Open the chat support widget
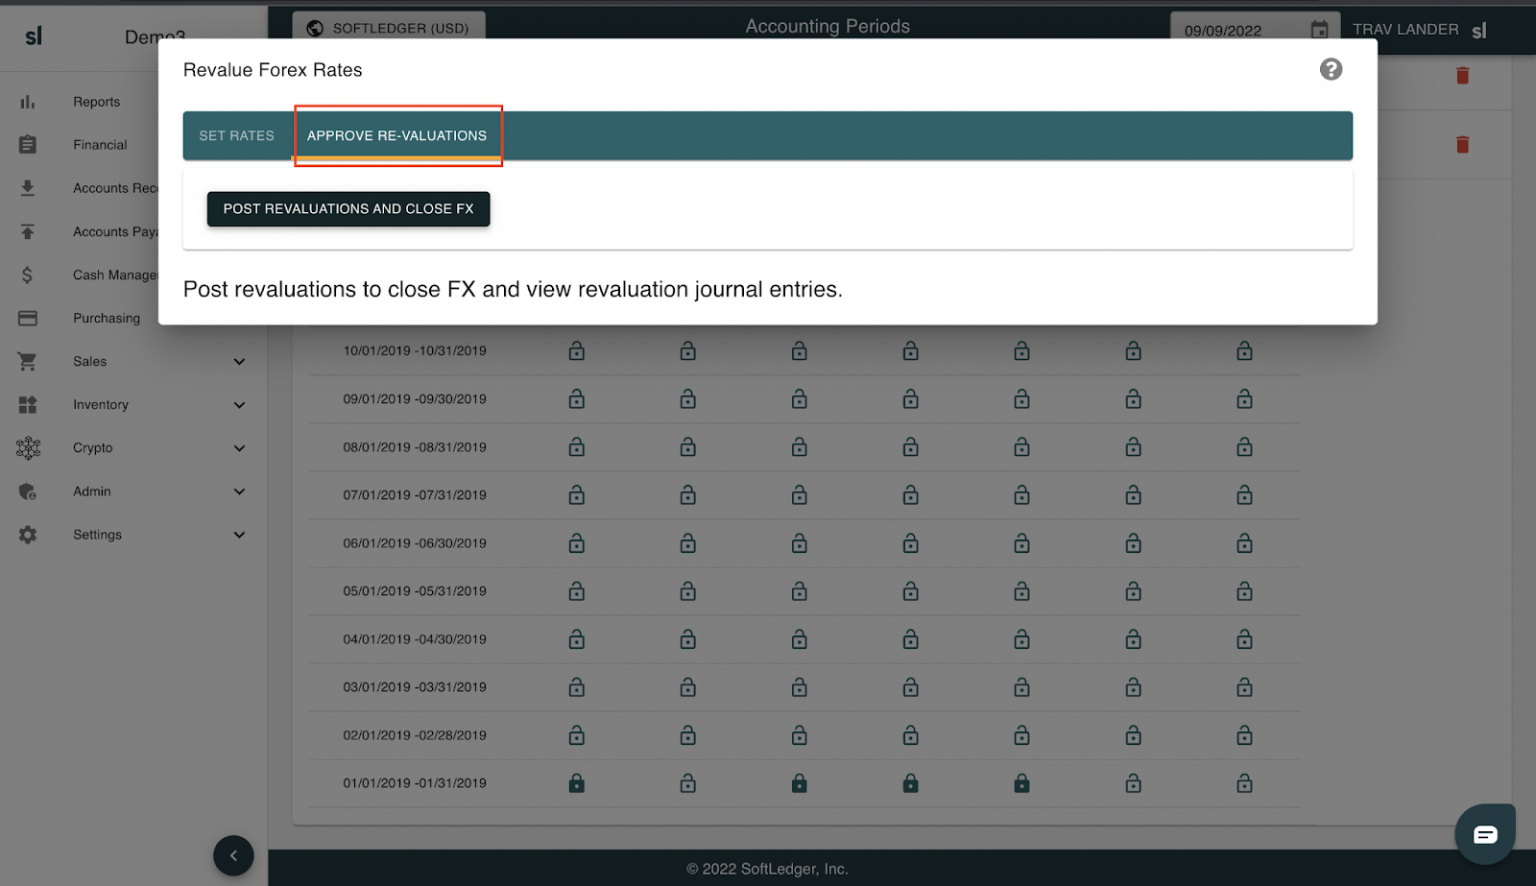This screenshot has height=886, width=1536. (1484, 834)
